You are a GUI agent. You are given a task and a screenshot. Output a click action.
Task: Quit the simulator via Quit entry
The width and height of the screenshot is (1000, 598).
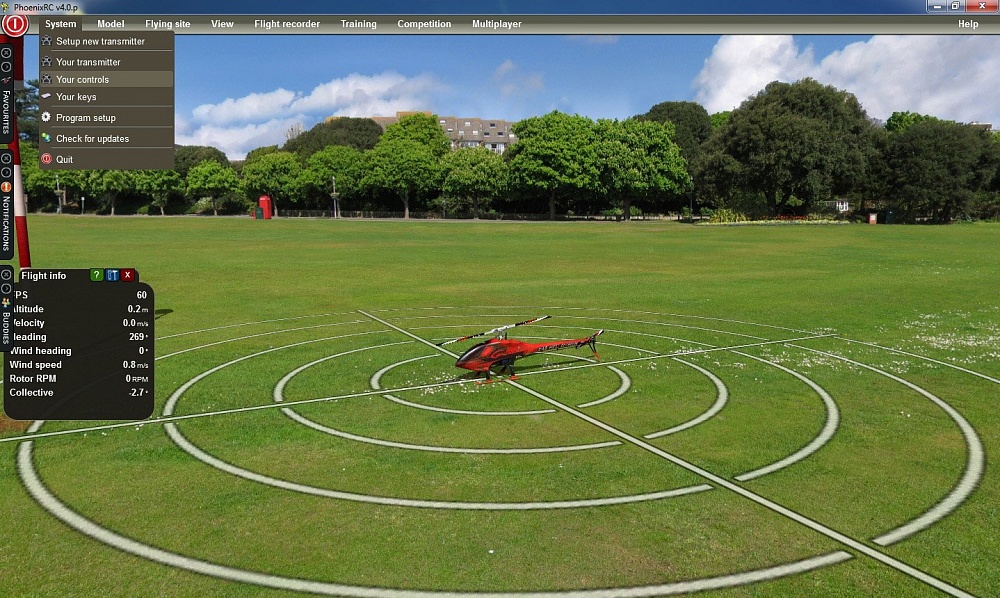[64, 160]
